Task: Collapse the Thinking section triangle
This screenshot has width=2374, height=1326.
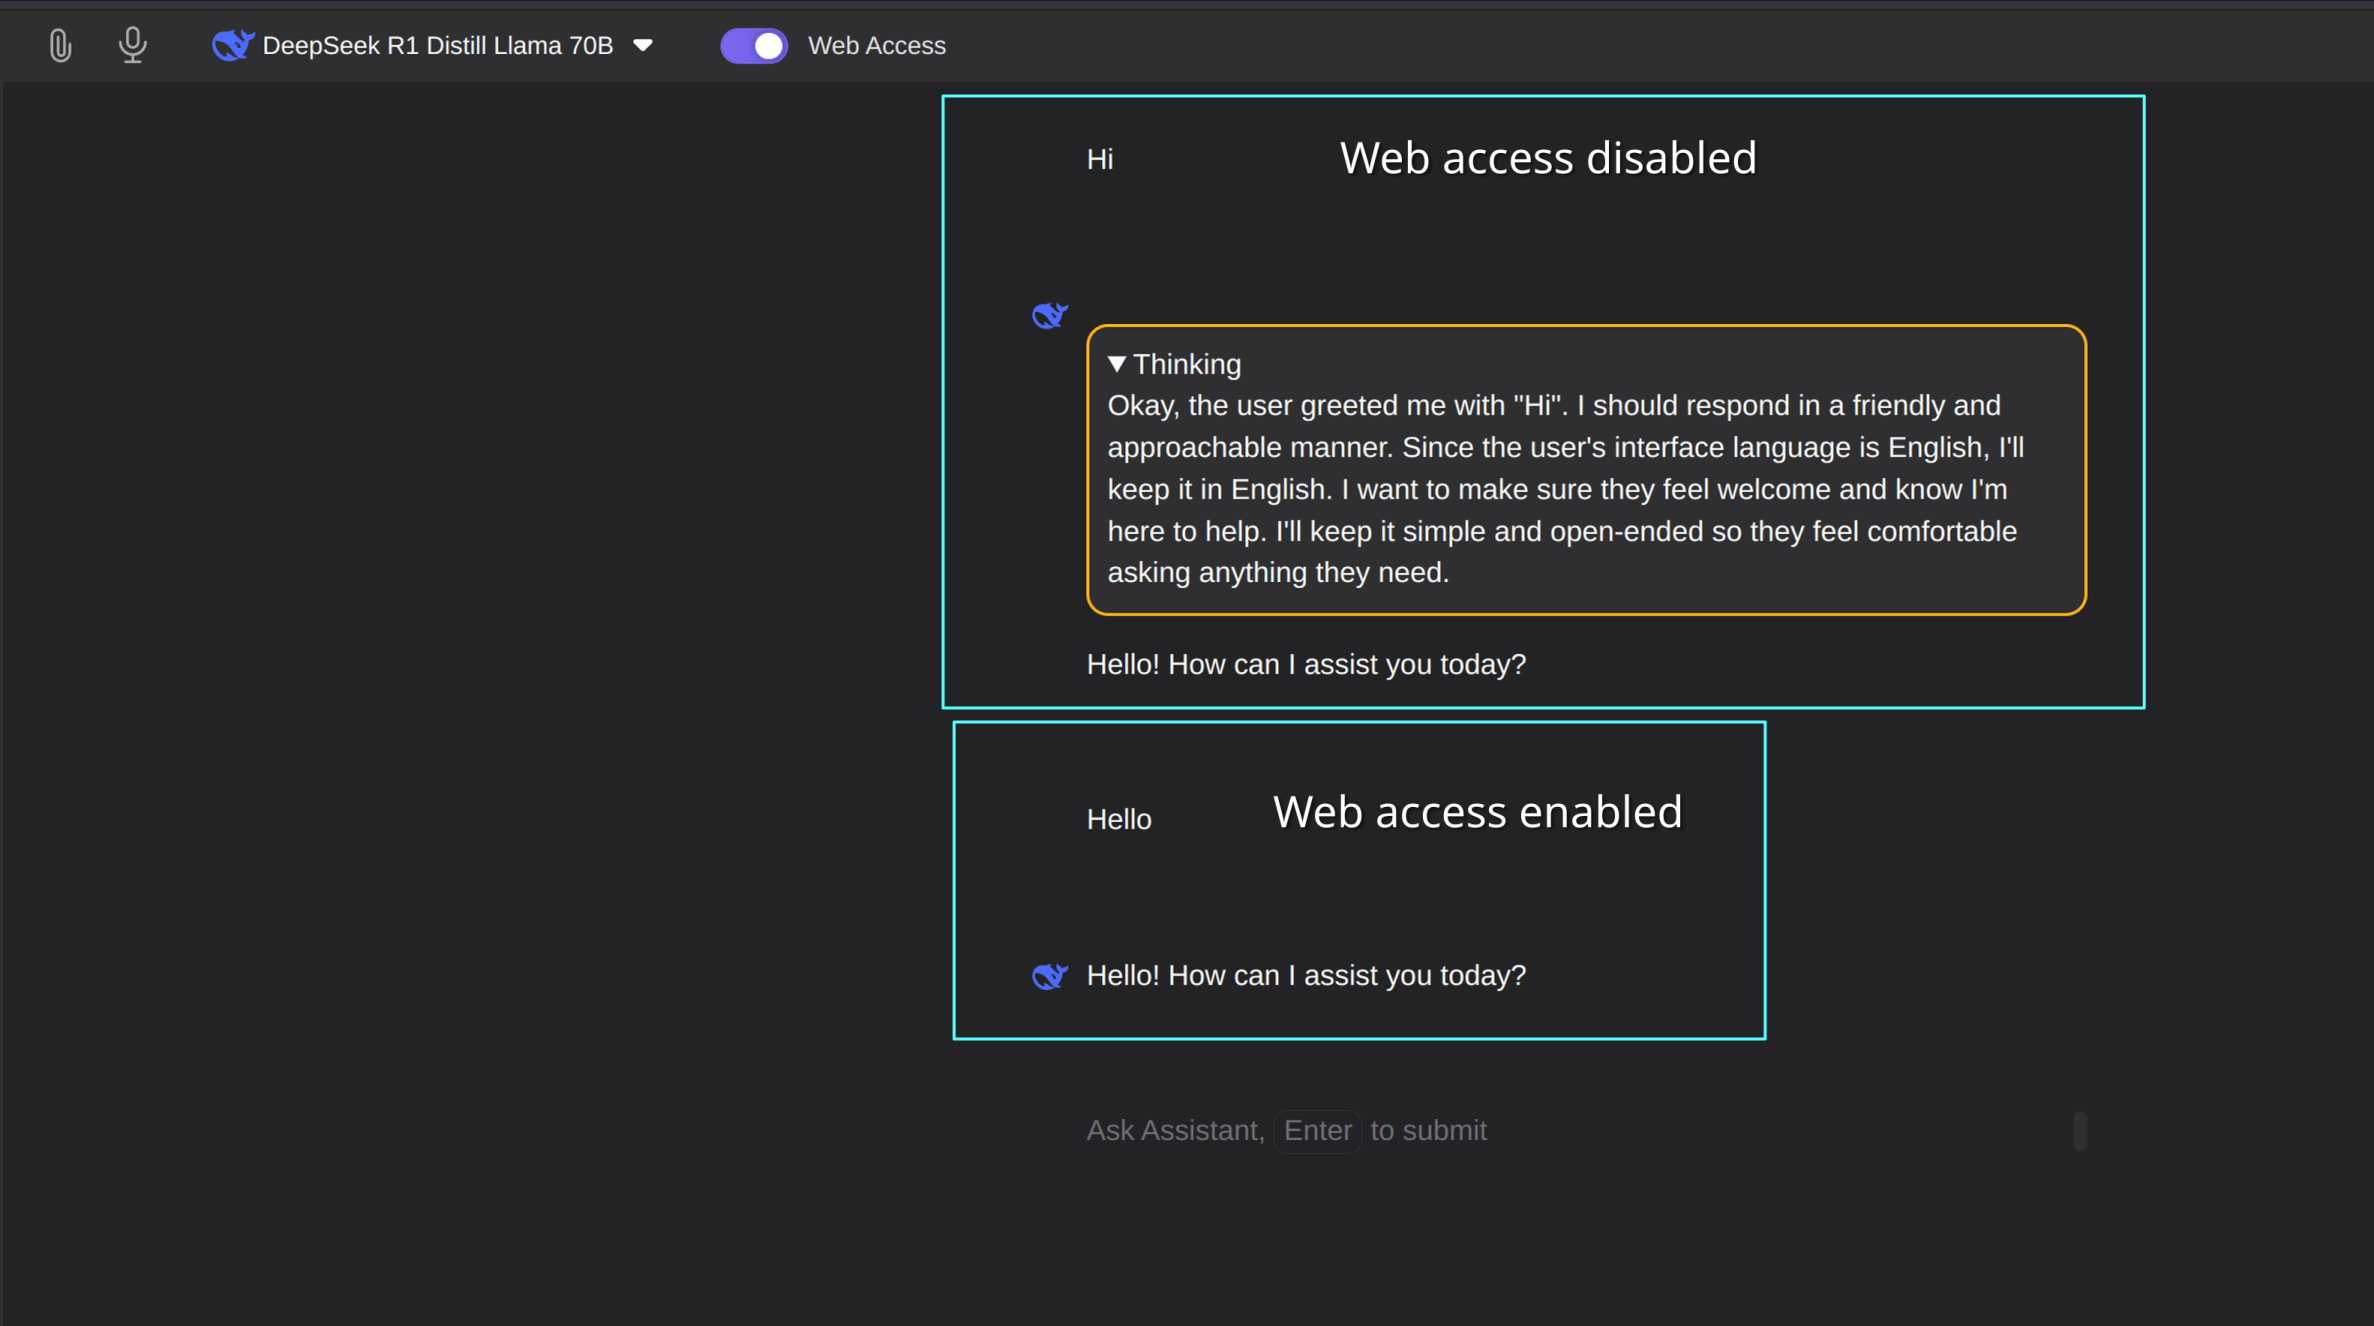Action: click(x=1117, y=364)
